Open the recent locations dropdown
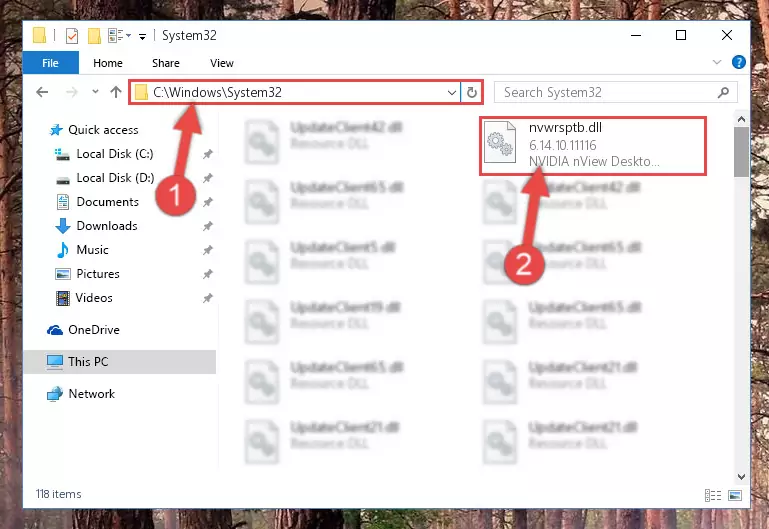The height and width of the screenshot is (529, 769). (95, 92)
